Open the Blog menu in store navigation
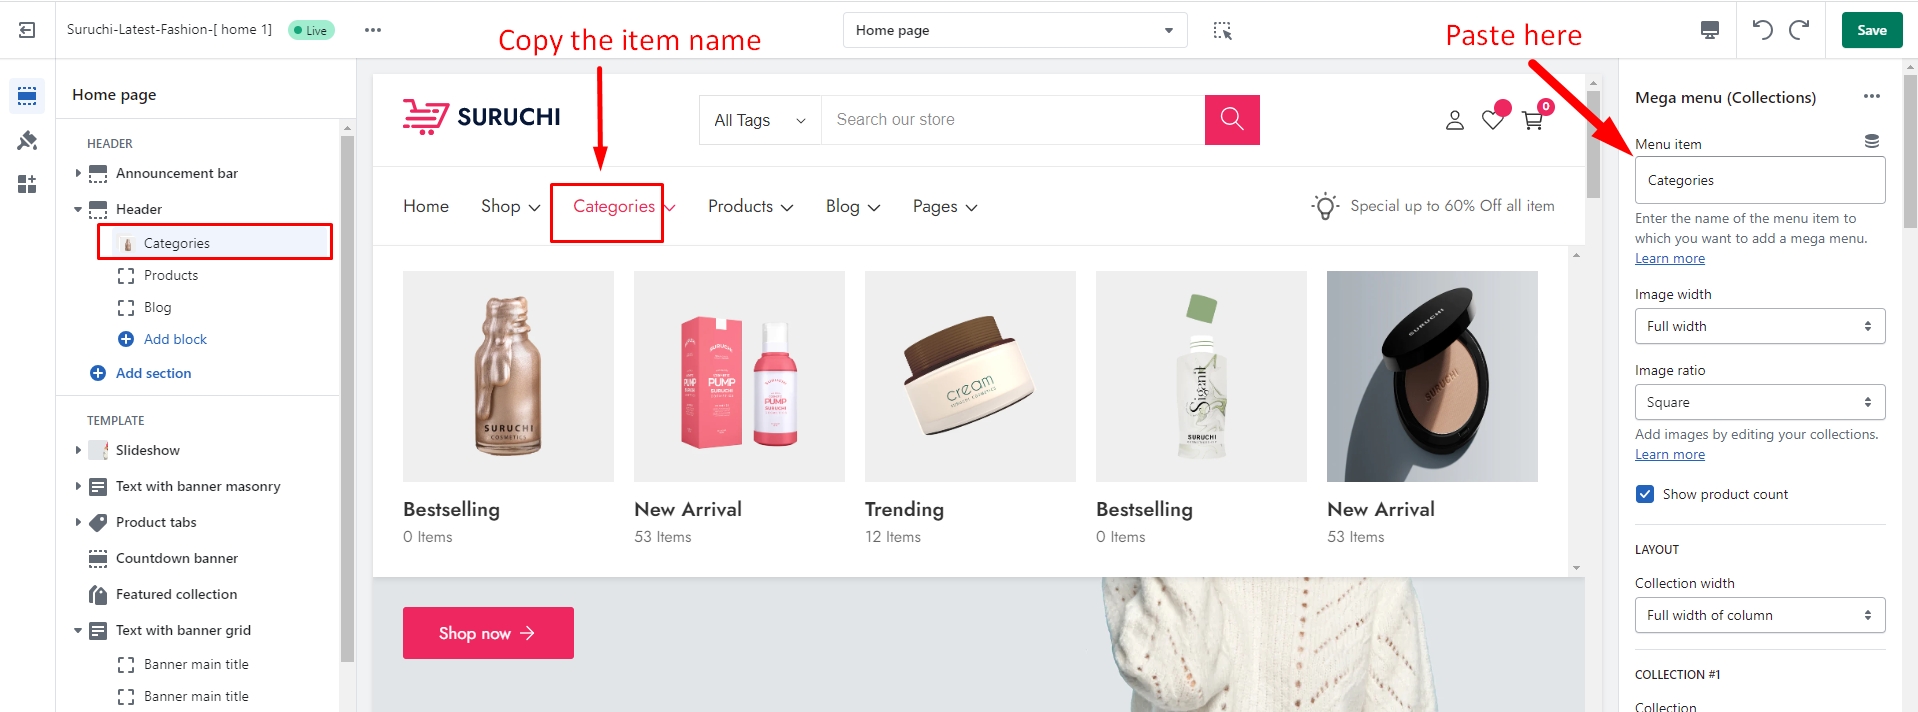Image resolution: width=1918 pixels, height=712 pixels. [x=852, y=206]
